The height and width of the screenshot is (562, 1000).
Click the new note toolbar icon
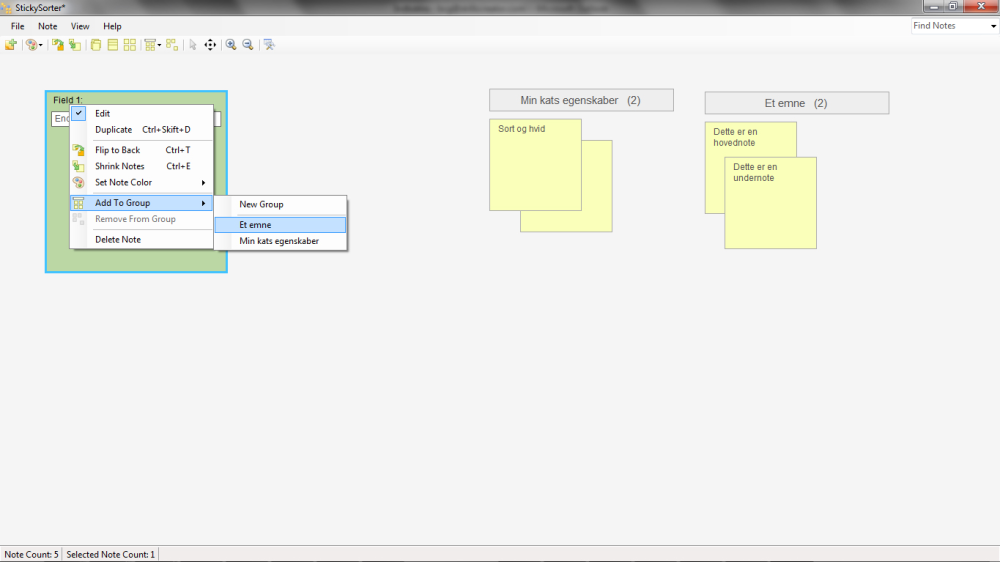coord(10,45)
